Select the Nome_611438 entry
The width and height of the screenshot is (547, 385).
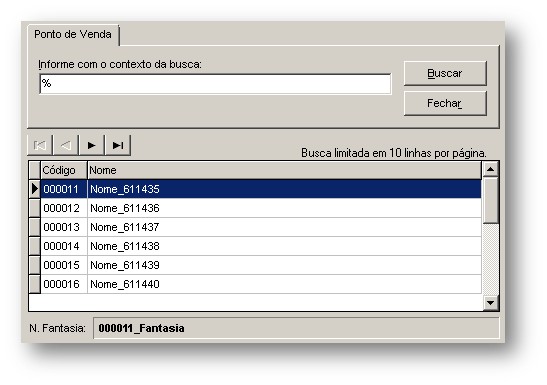[x=261, y=246]
